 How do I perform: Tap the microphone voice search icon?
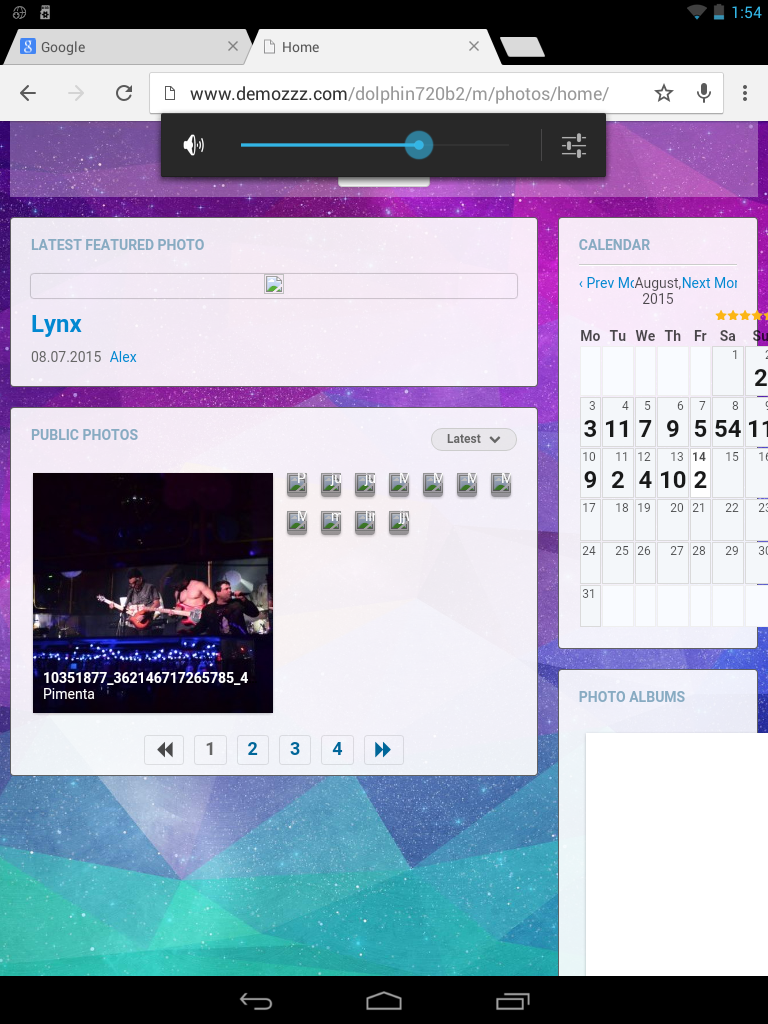pos(704,93)
